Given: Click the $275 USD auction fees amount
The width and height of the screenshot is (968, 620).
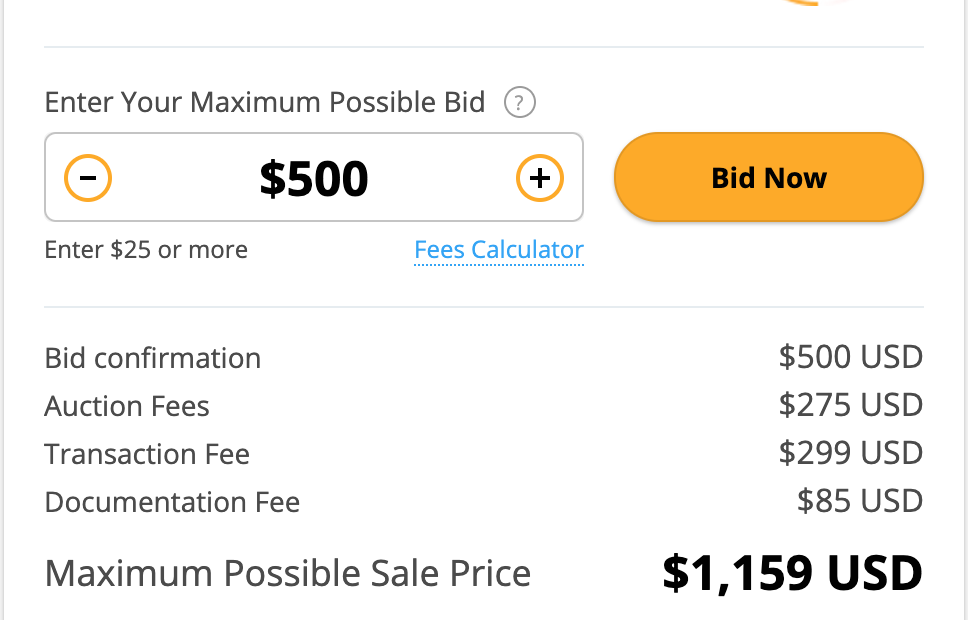Looking at the screenshot, I should [851, 405].
